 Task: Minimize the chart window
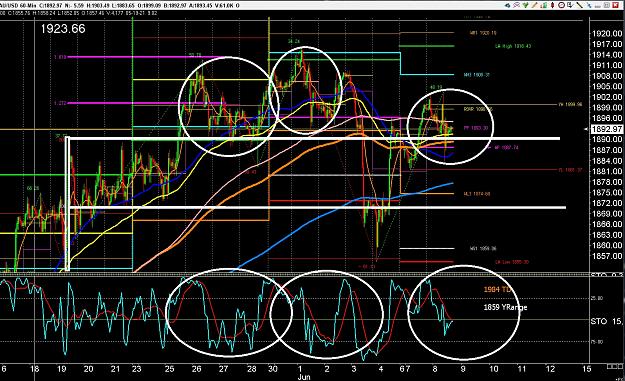pyautogui.click(x=597, y=6)
